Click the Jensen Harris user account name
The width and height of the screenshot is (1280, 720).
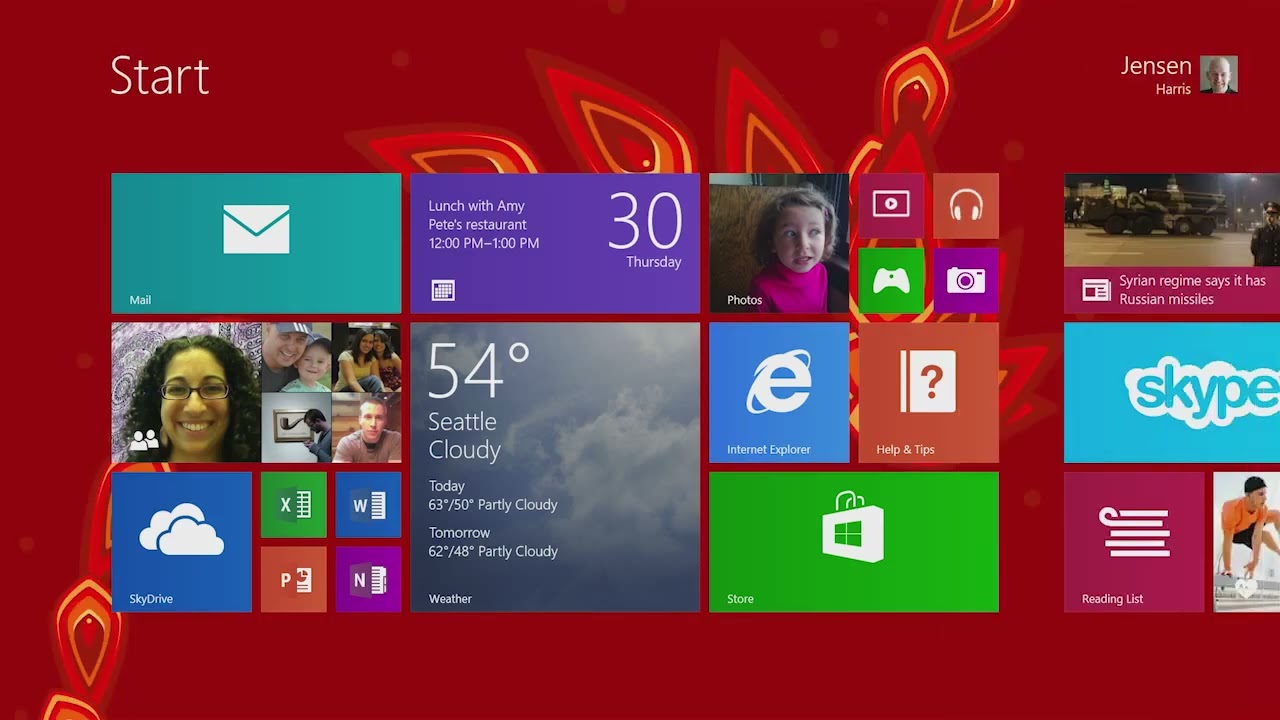pyautogui.click(x=1156, y=75)
